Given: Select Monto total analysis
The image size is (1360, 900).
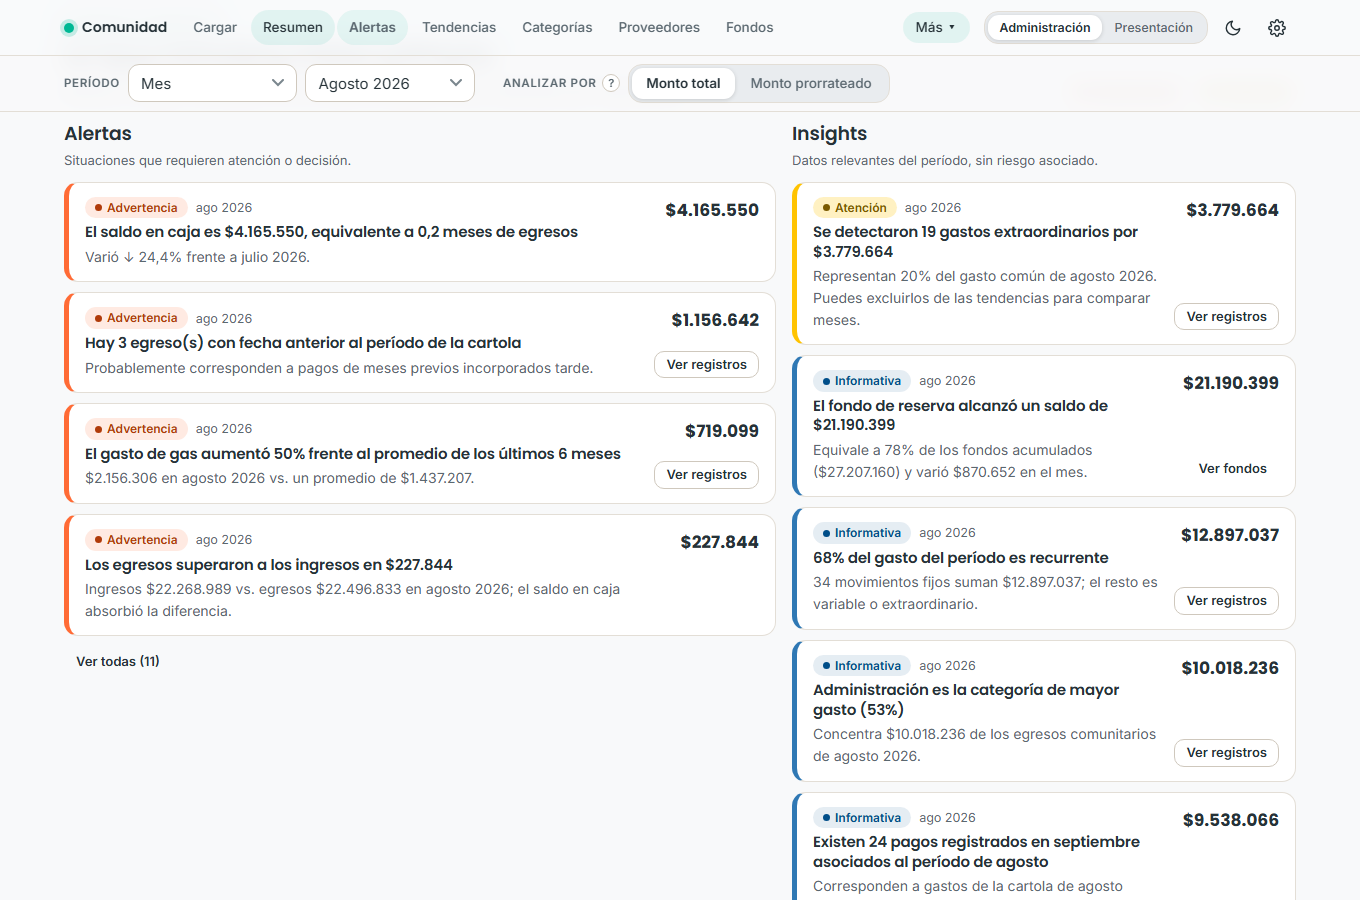Looking at the screenshot, I should tap(683, 83).
